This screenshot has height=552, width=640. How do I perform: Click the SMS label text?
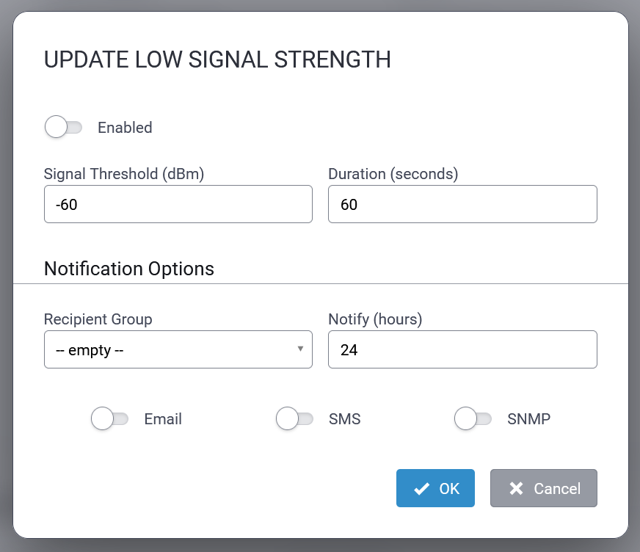pos(345,419)
